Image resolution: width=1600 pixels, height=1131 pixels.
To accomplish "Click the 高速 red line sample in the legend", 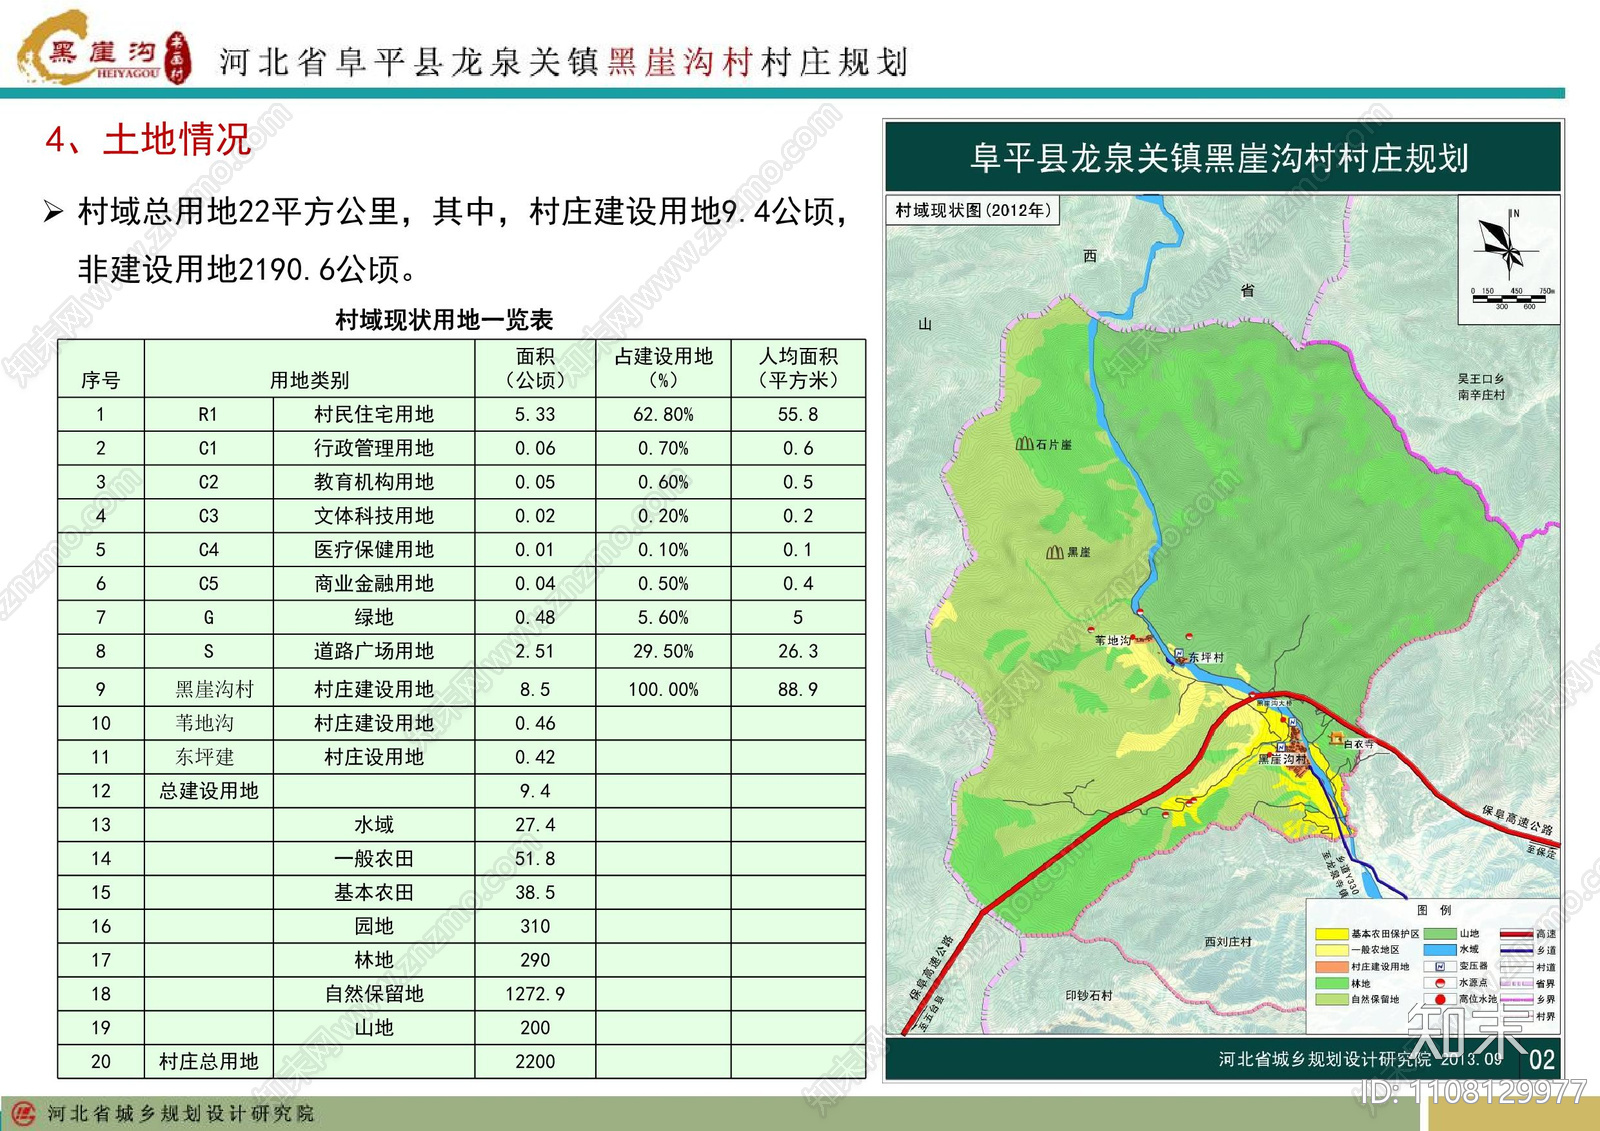I will point(1516,933).
